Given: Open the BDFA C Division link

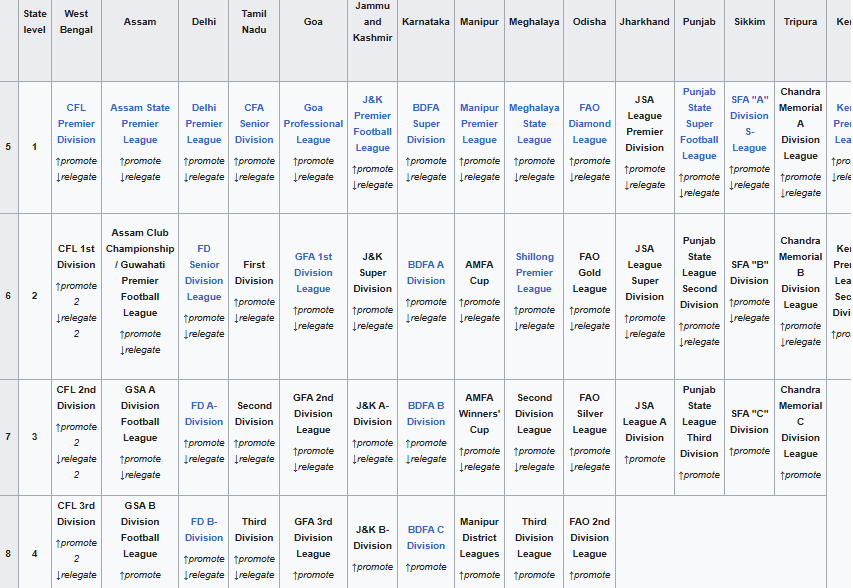Looking at the screenshot, I should click(x=426, y=537).
